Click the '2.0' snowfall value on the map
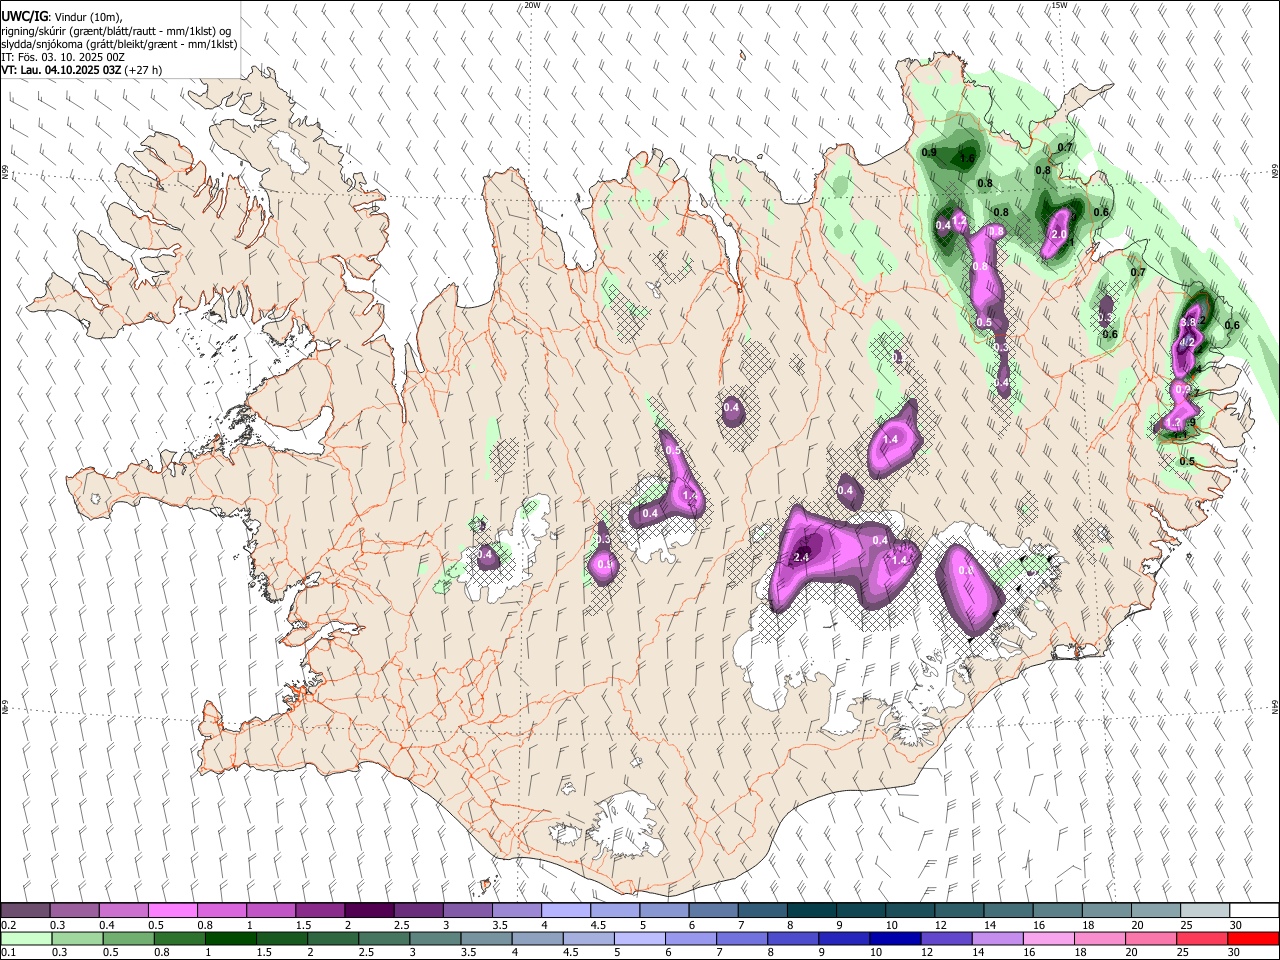The width and height of the screenshot is (1280, 960). [1060, 235]
